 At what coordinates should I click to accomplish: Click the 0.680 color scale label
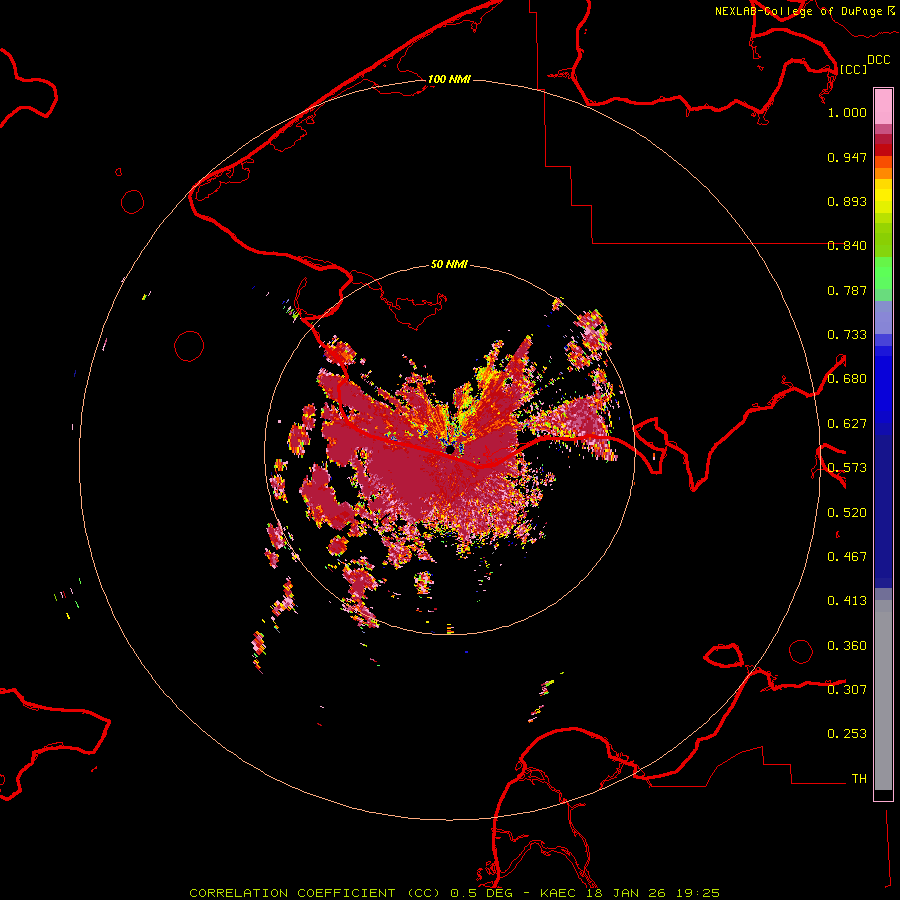click(847, 379)
